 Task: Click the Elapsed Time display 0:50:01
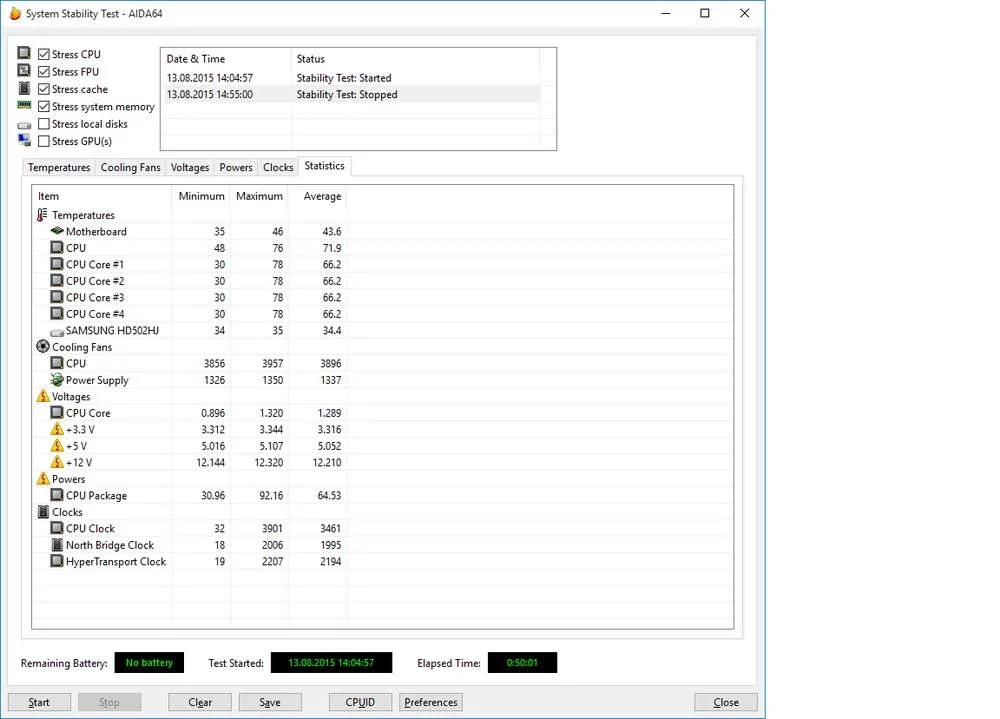coord(522,663)
